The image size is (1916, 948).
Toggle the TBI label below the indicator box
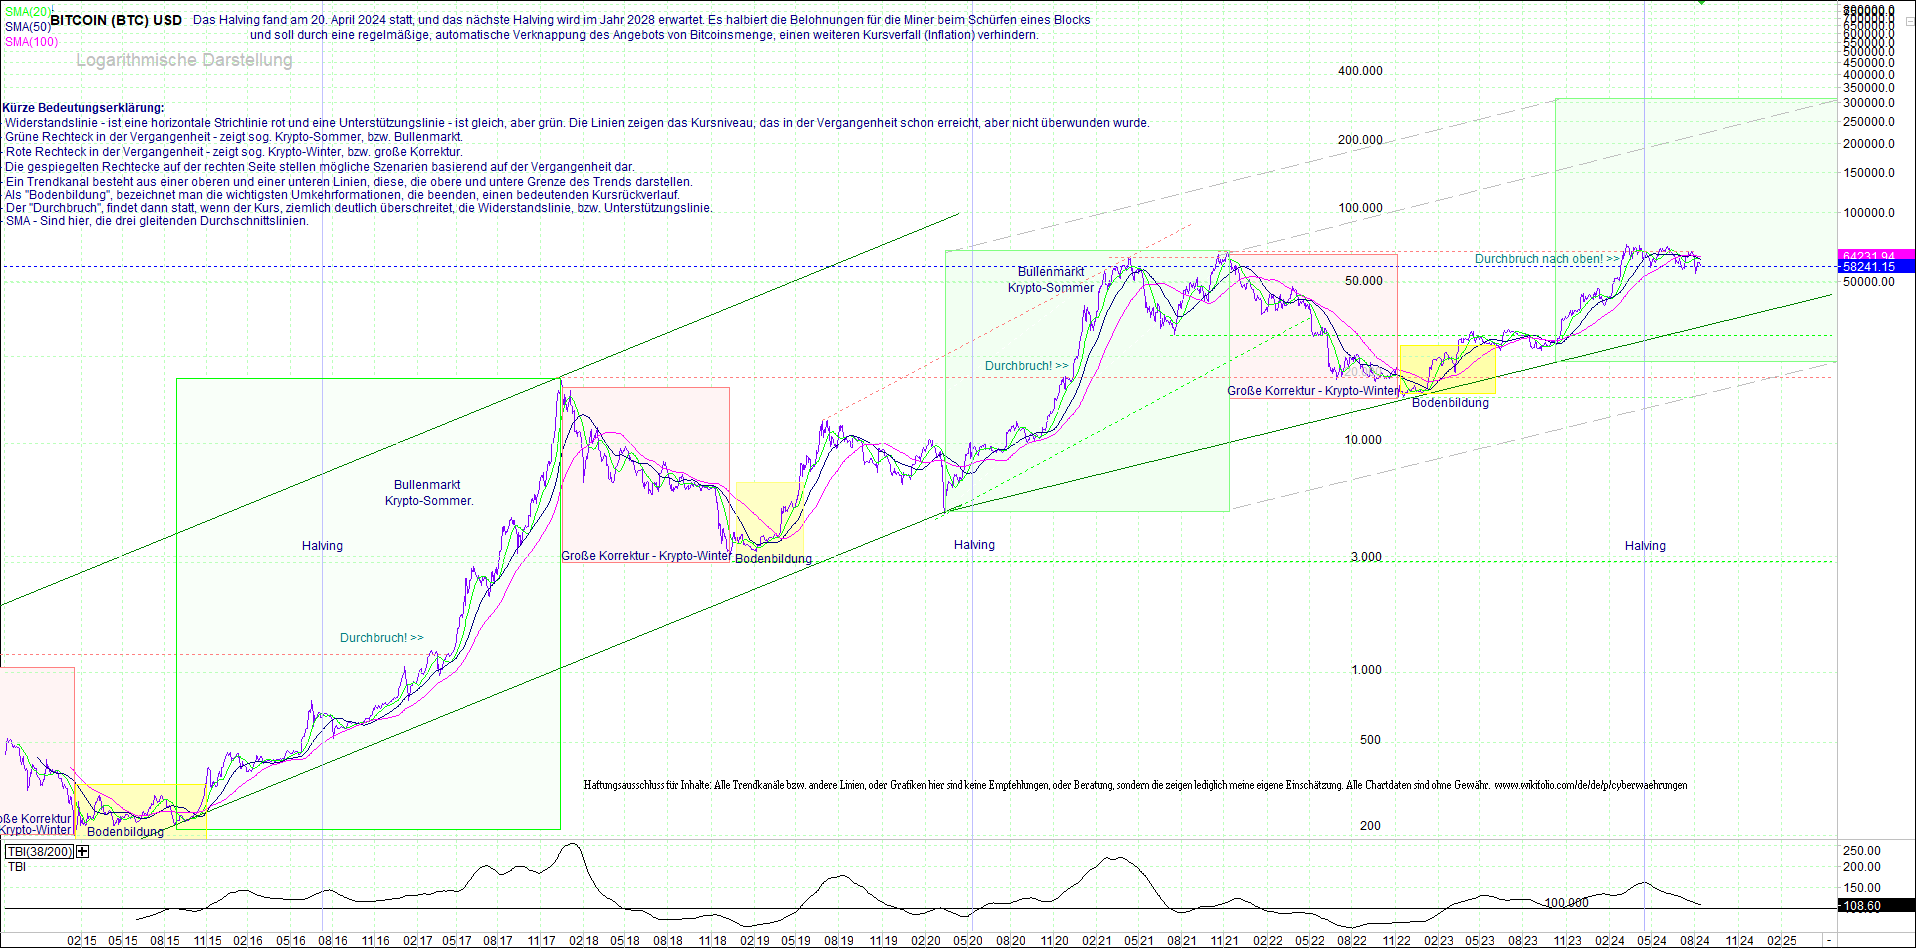16,866
